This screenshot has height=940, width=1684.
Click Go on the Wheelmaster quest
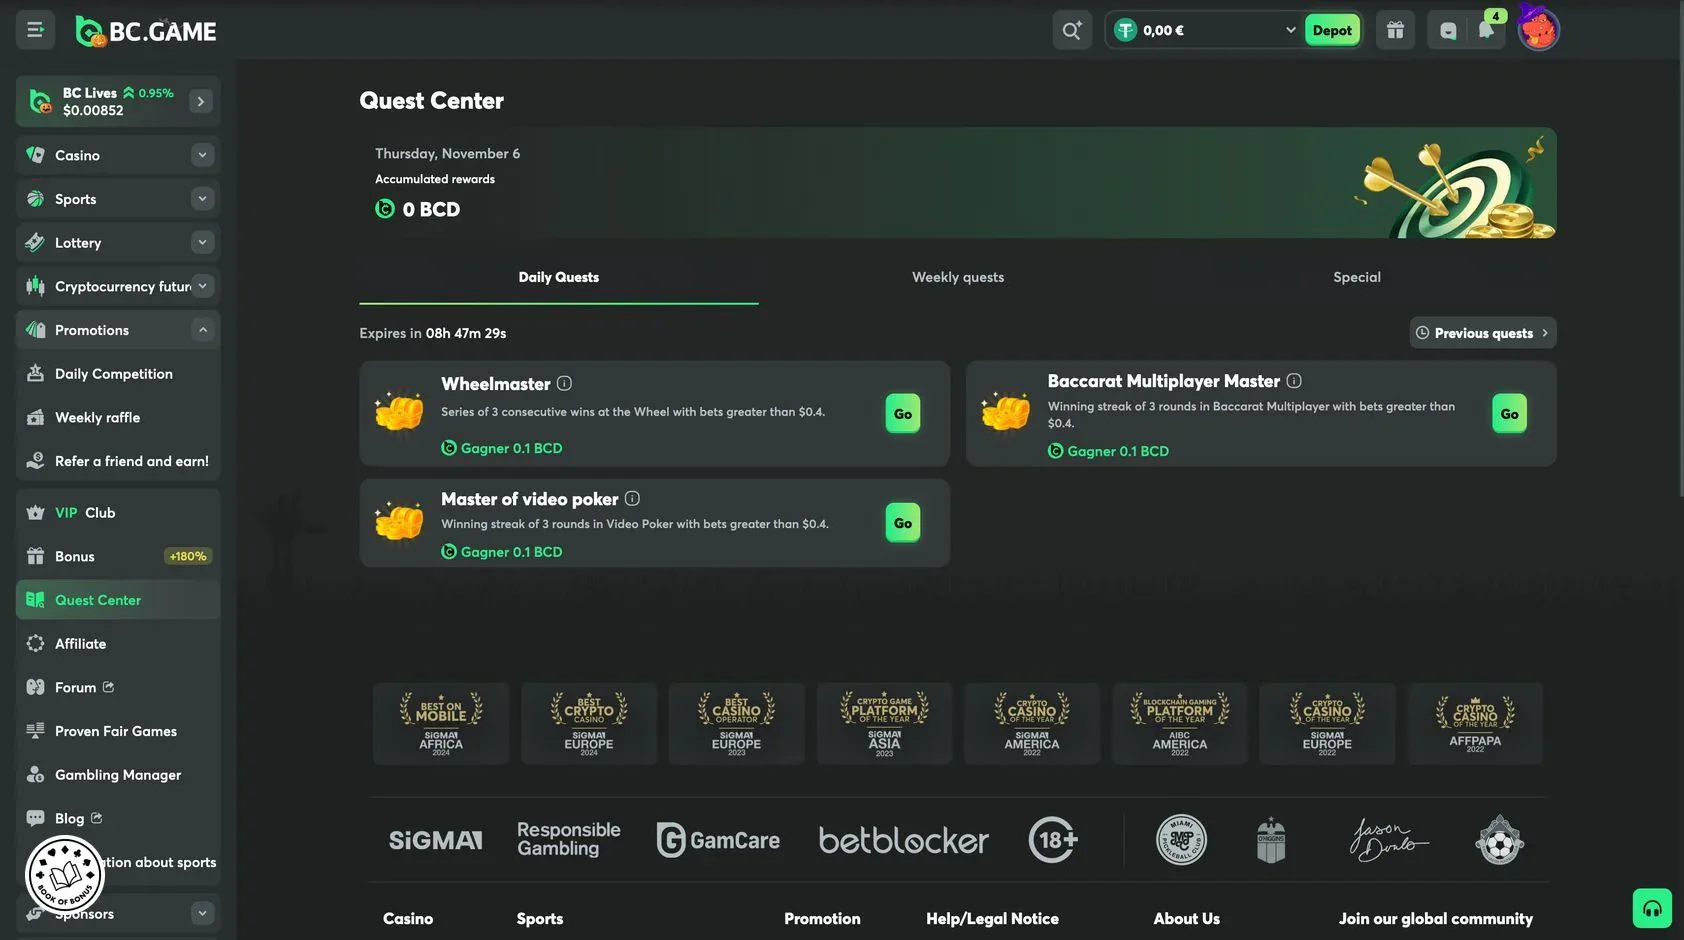903,414
